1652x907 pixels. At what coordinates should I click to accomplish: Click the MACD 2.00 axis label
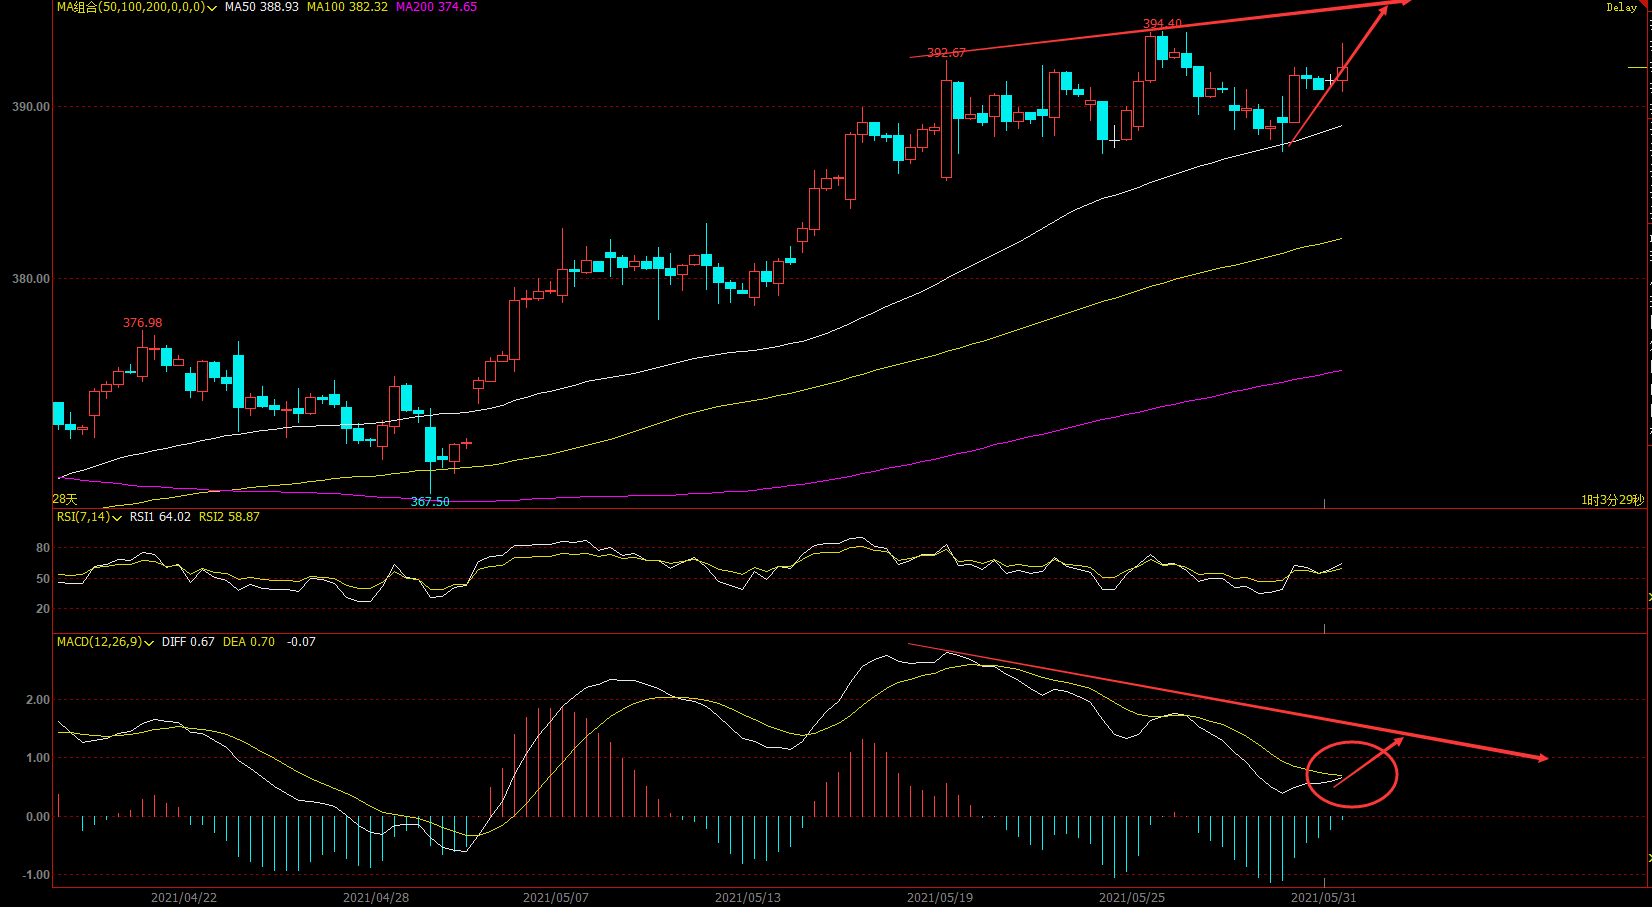pyautogui.click(x=37, y=700)
